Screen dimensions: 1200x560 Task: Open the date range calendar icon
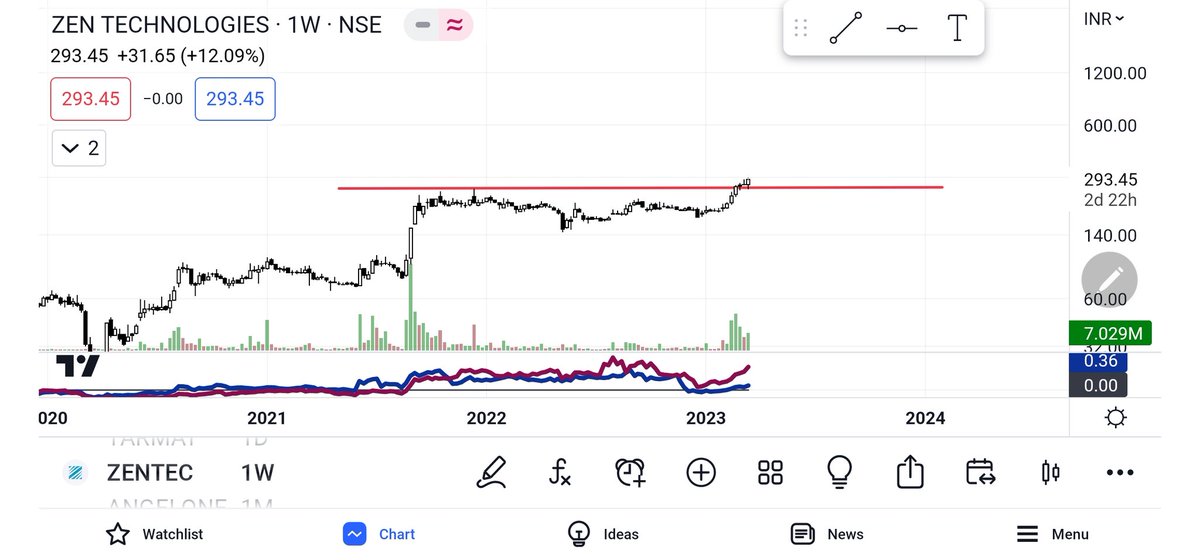[x=980, y=472]
